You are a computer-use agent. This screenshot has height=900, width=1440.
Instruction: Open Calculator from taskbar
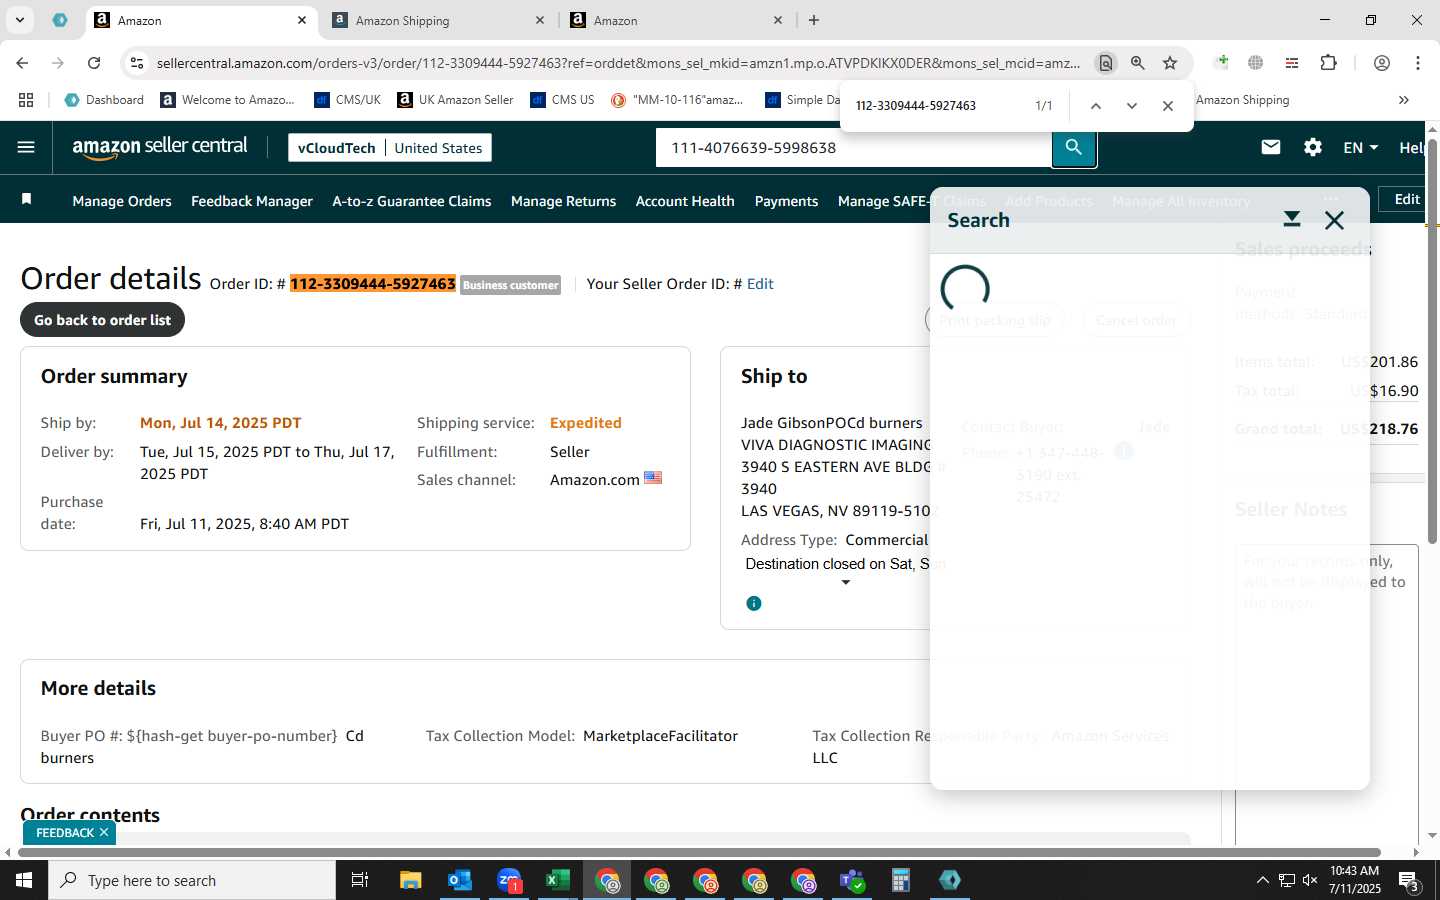(x=901, y=880)
